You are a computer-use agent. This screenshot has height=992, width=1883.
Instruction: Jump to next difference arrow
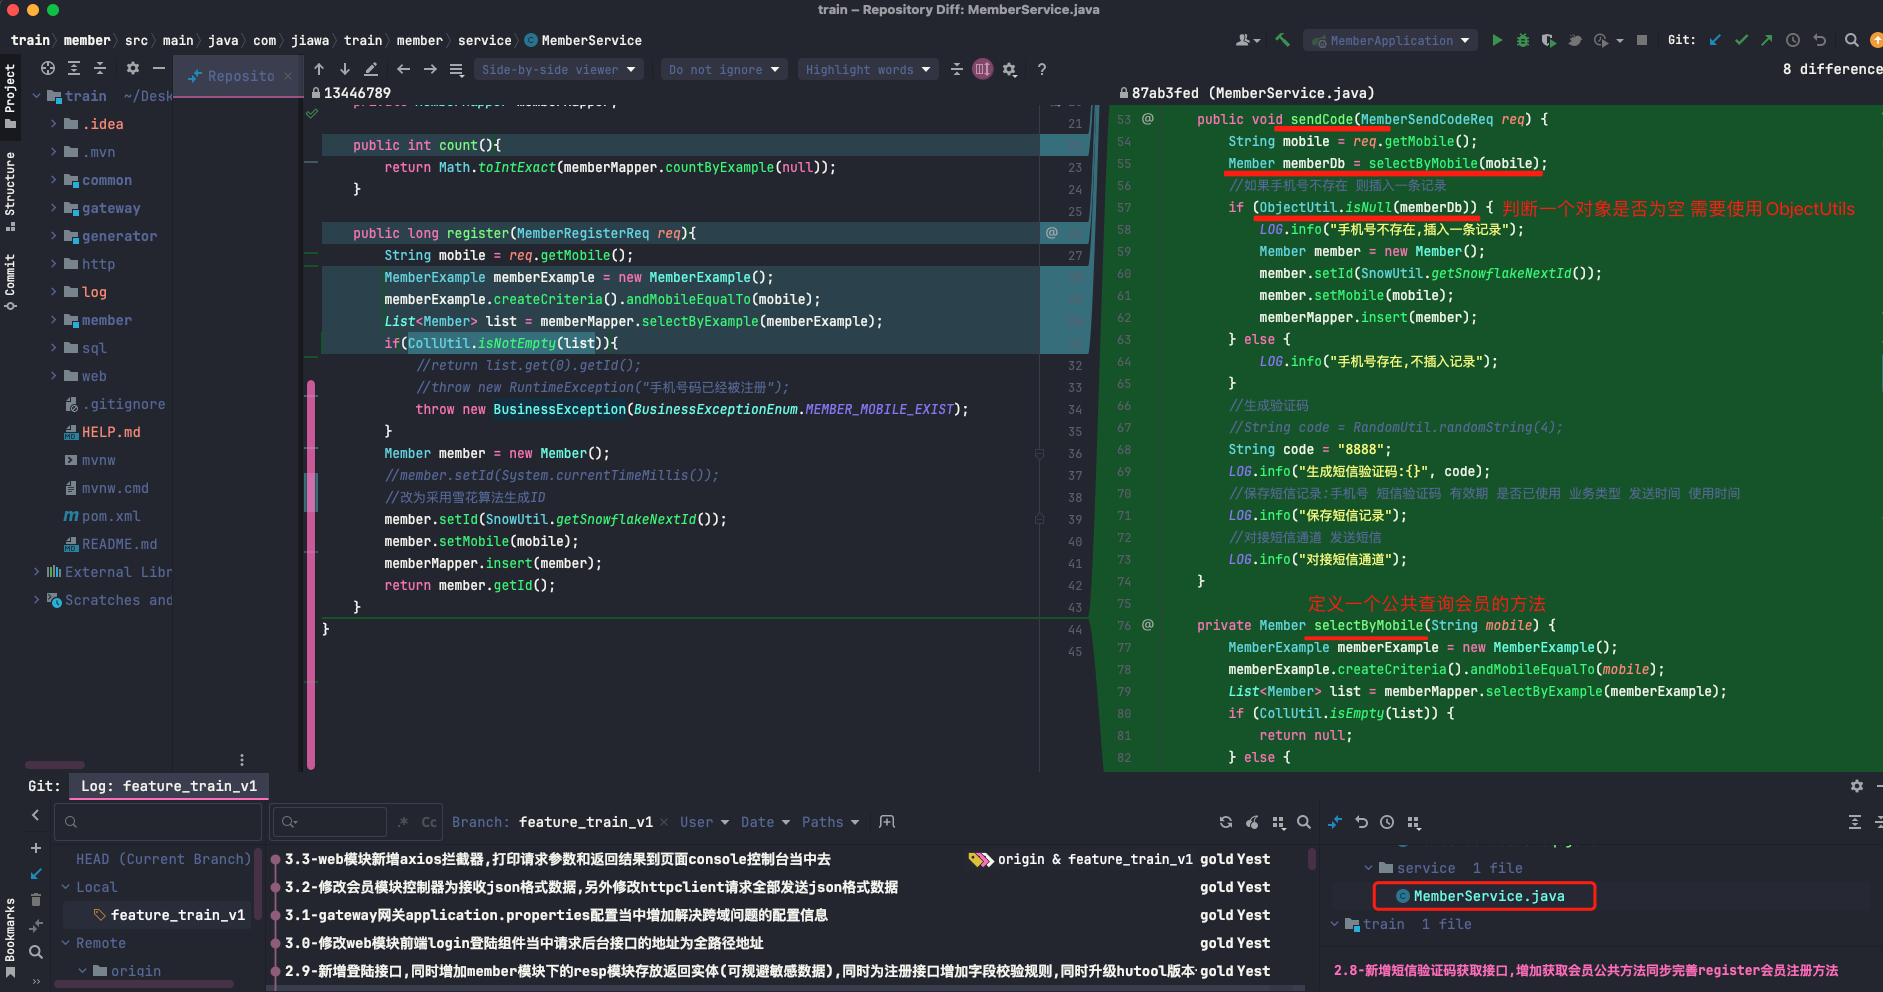coord(345,69)
